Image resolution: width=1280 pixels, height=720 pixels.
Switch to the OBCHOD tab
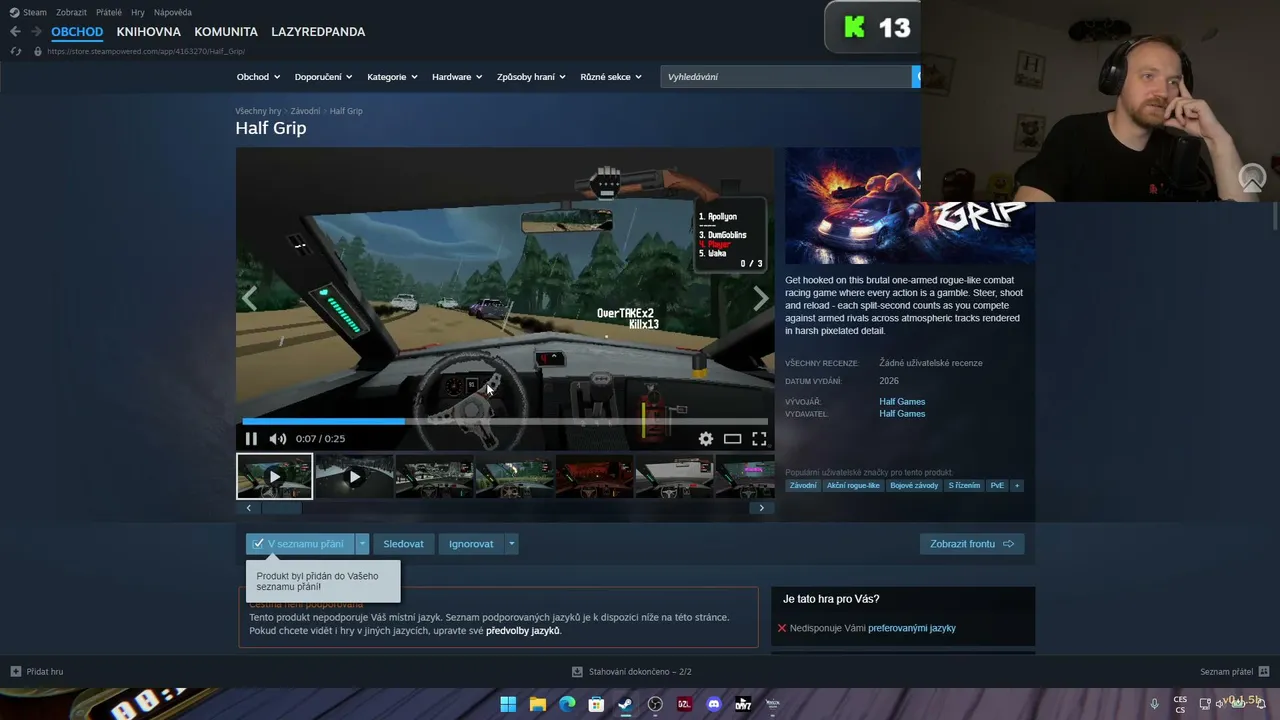(x=77, y=32)
